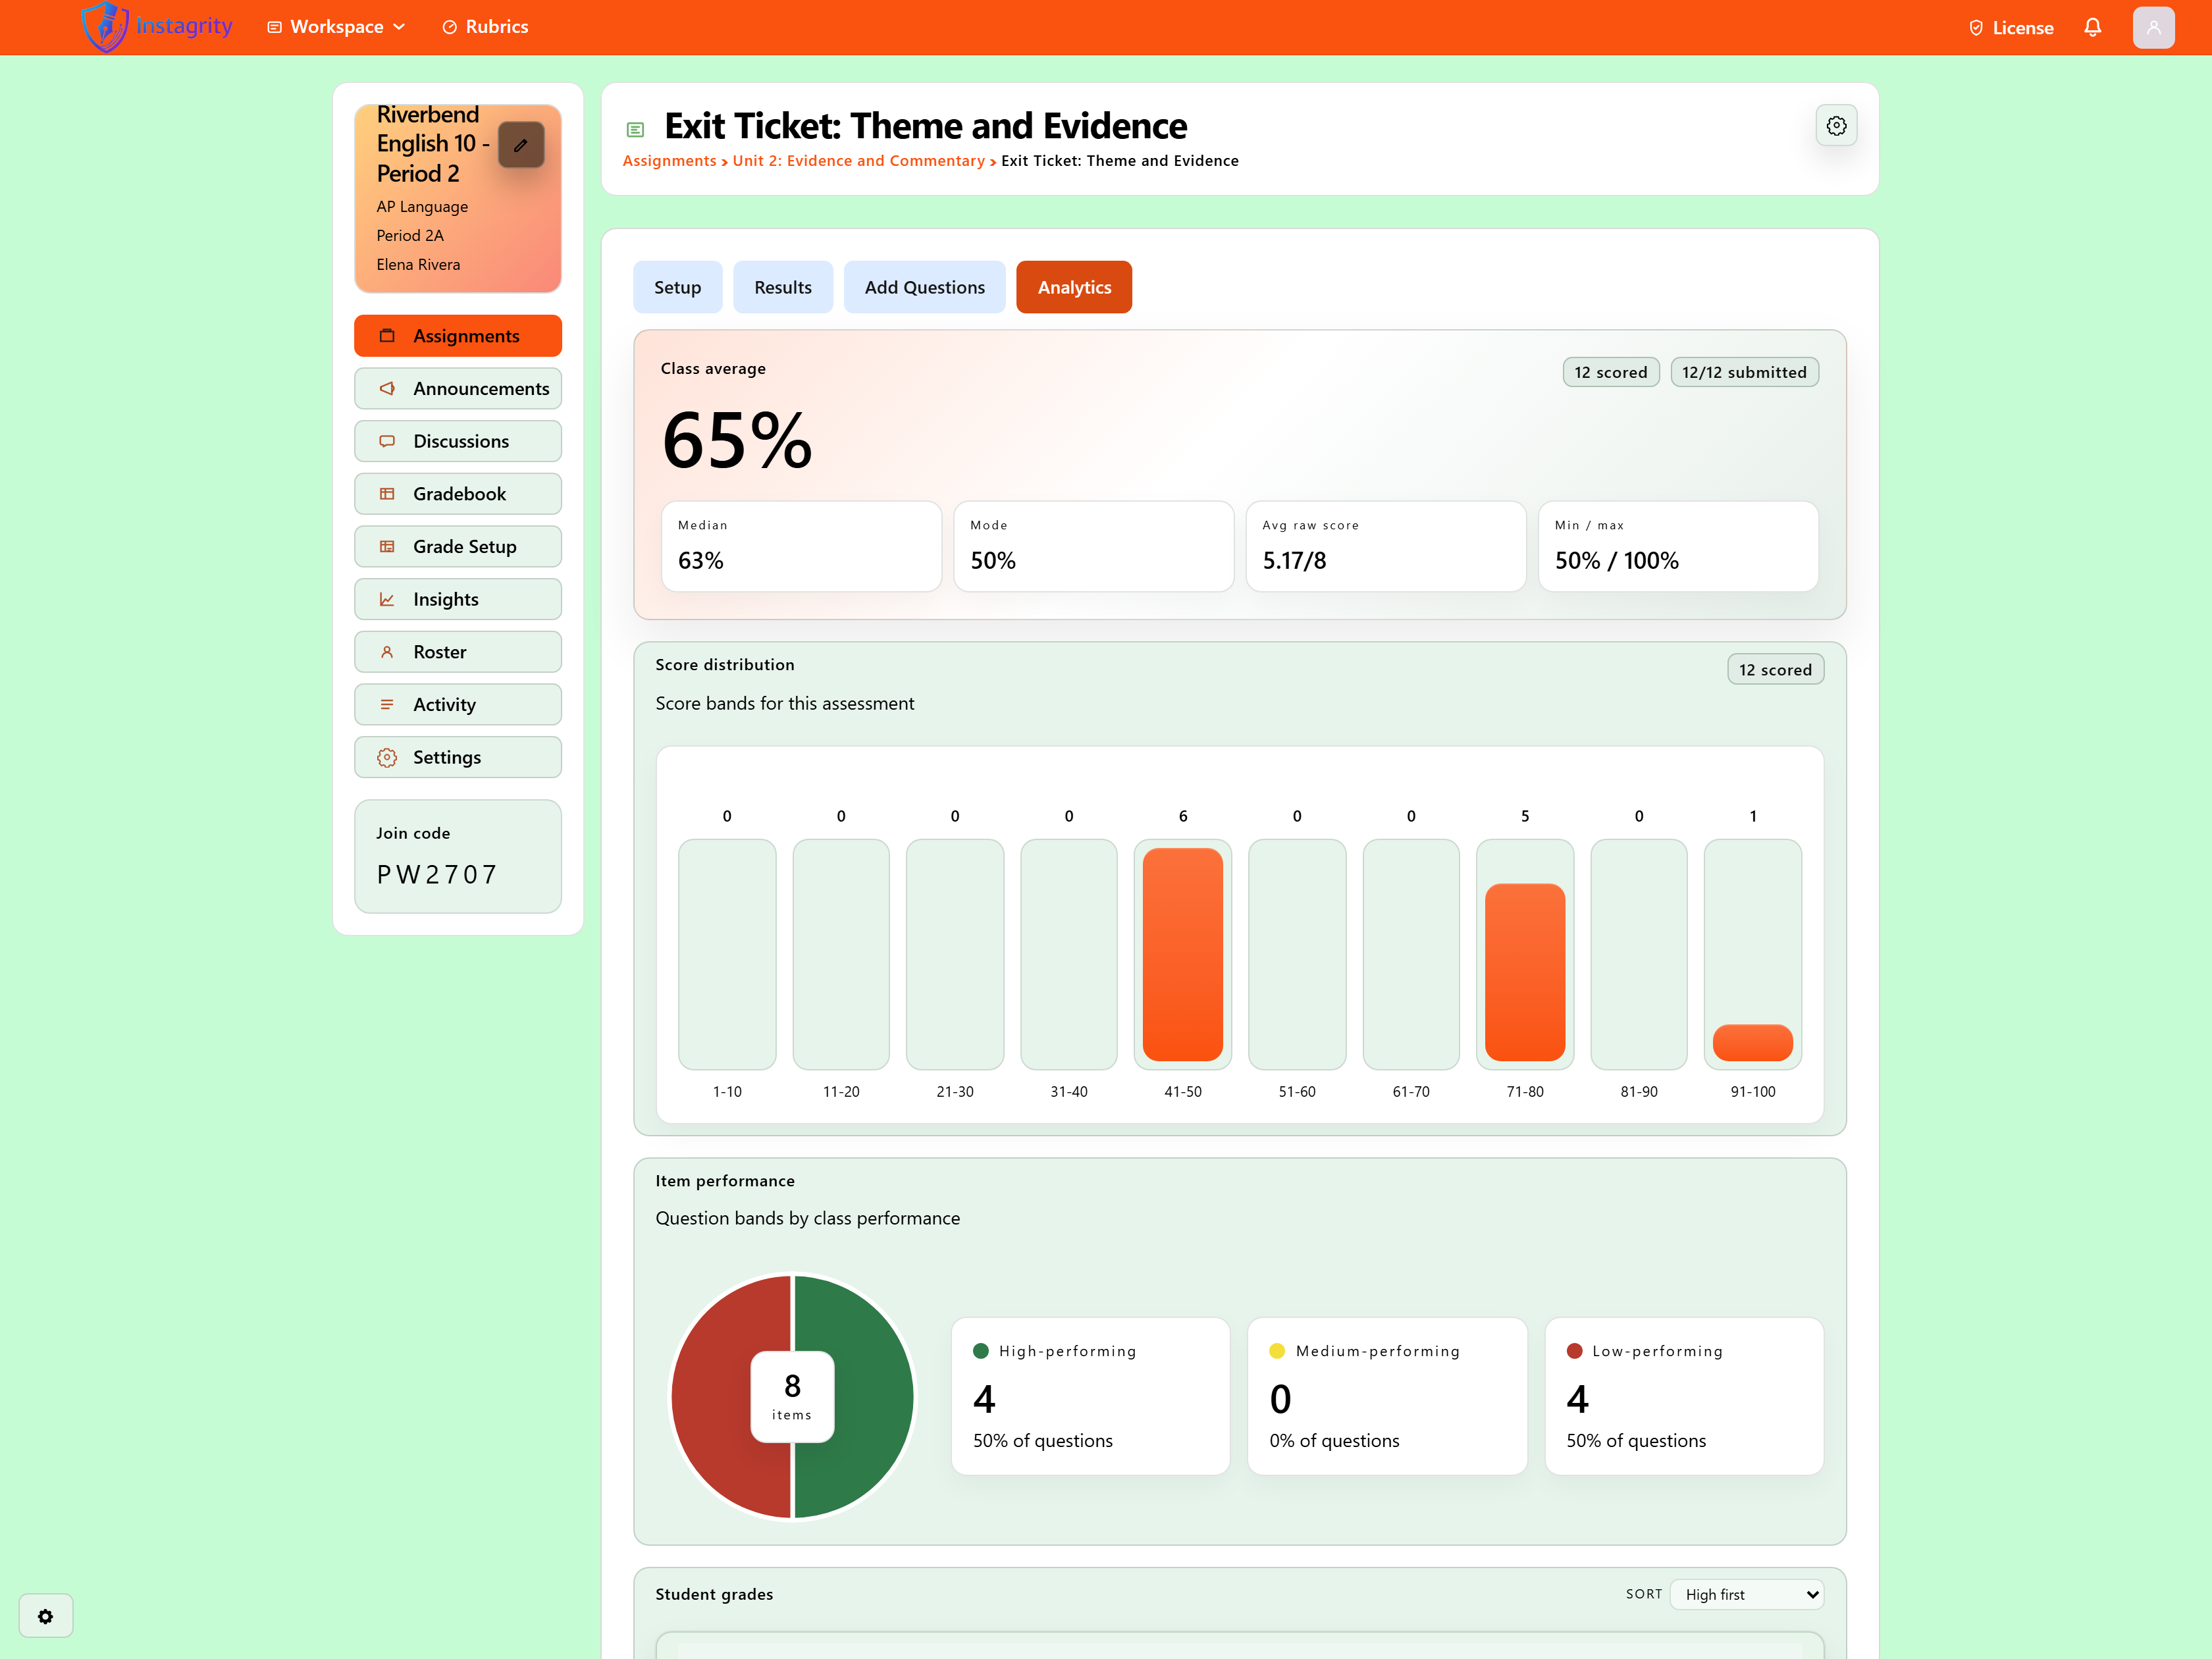
Task: Click the High-performing card
Action: tap(1090, 1395)
